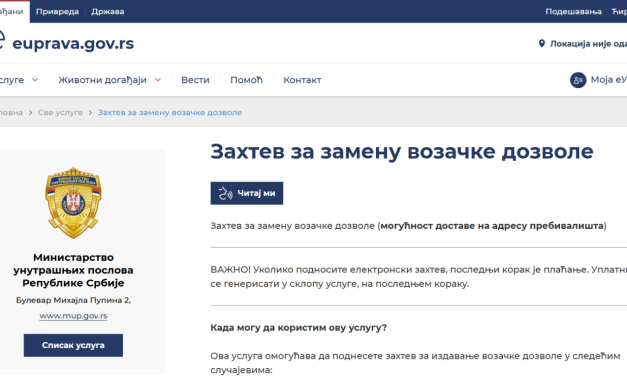Select the Грађани tab
627x376 pixels.
point(12,12)
